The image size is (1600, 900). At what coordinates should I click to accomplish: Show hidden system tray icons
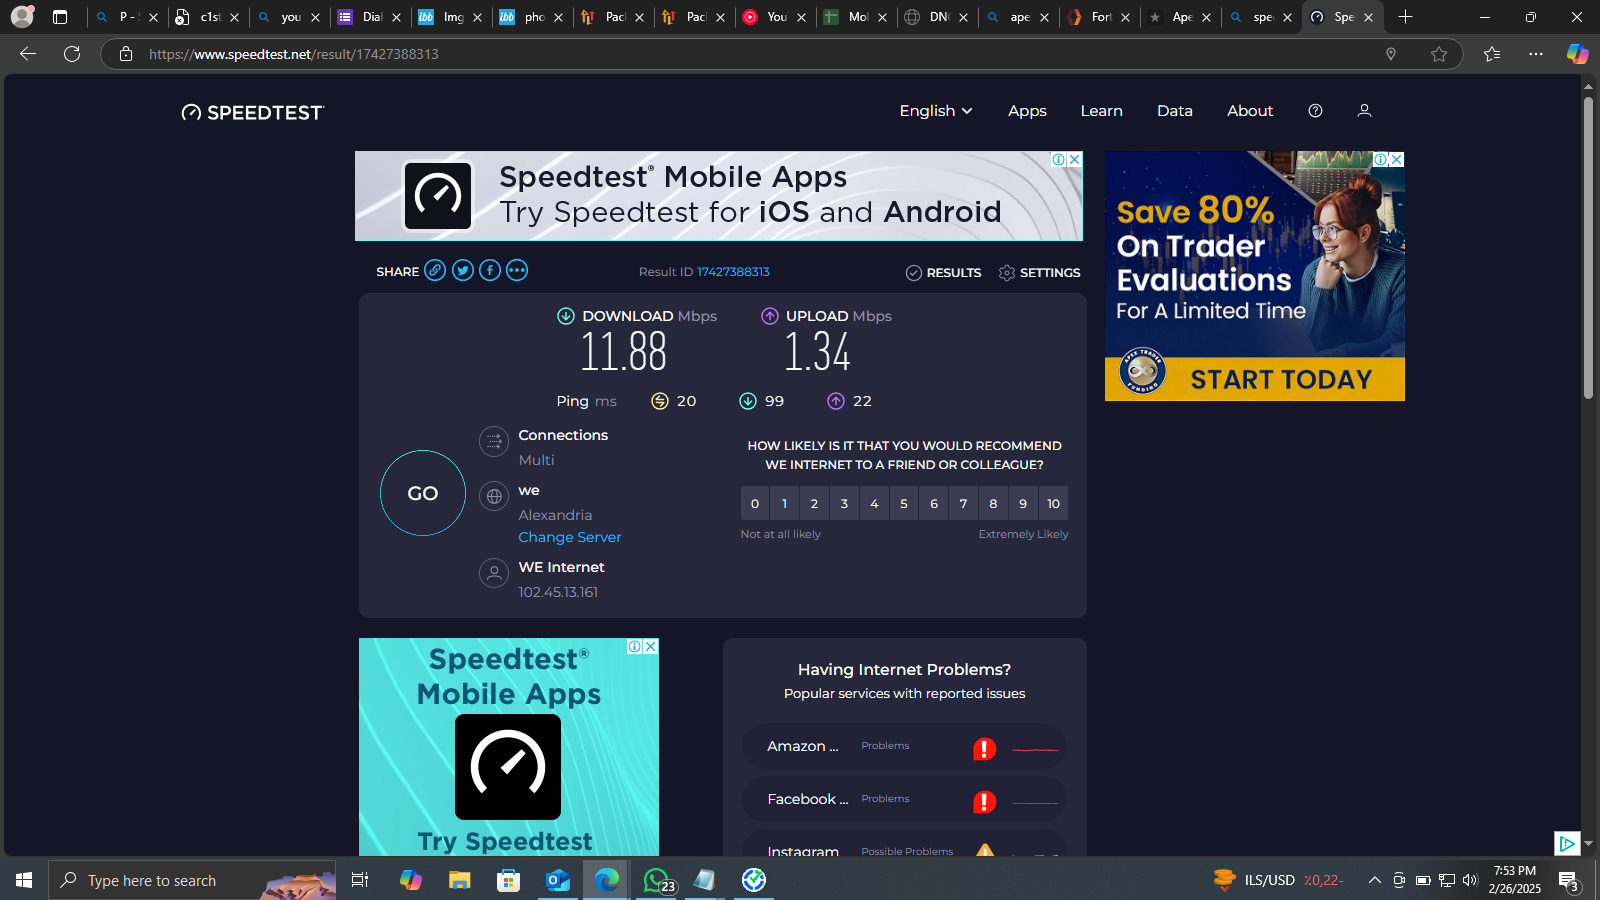(x=1374, y=880)
